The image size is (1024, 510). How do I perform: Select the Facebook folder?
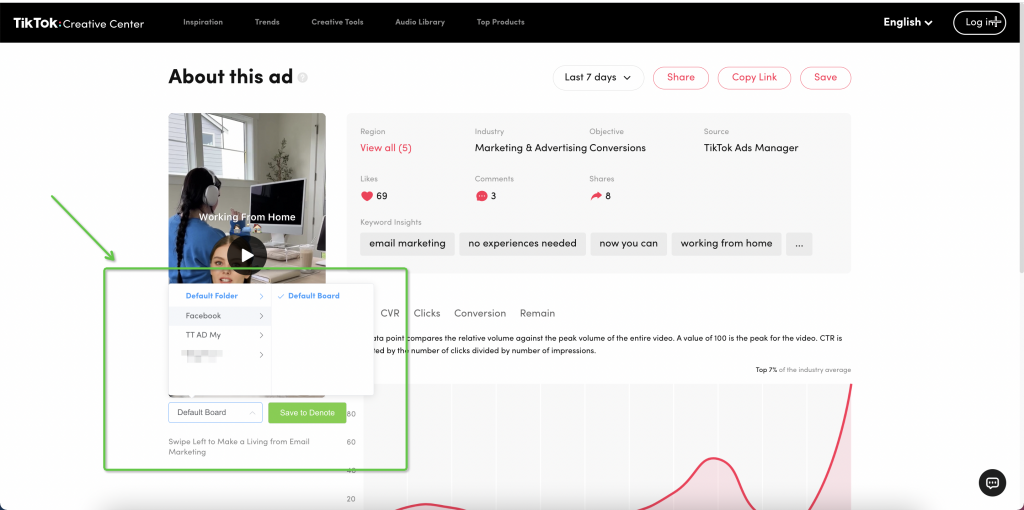220,315
